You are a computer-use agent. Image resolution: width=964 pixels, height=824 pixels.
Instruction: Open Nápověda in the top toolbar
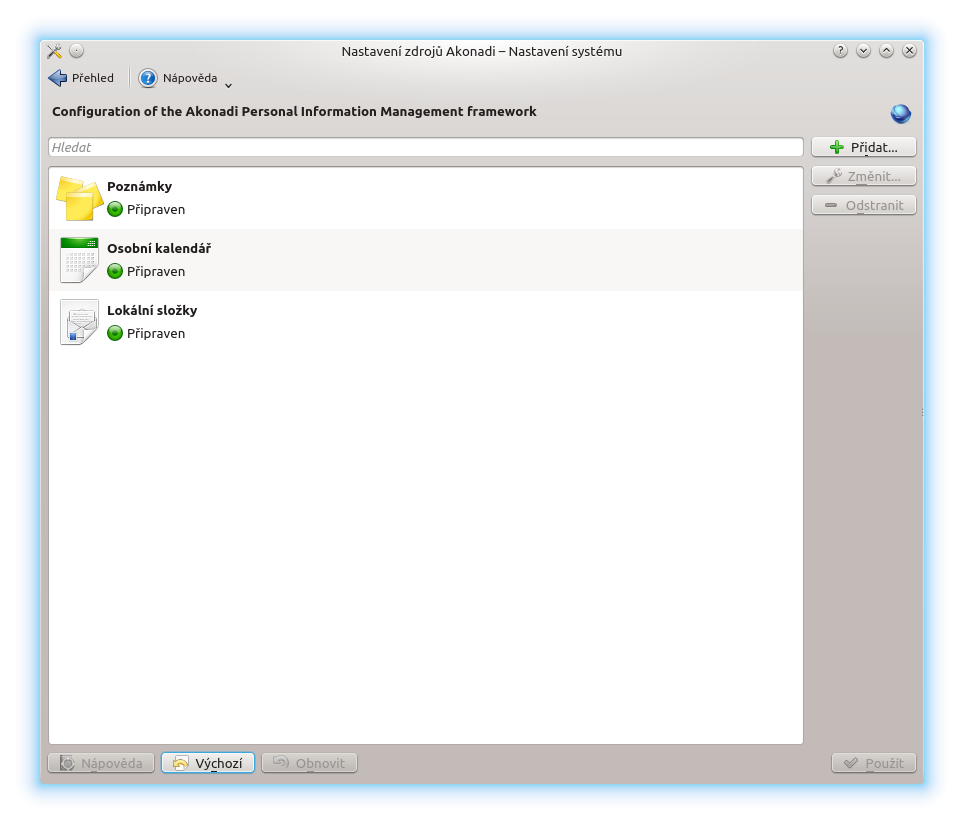pyautogui.click(x=179, y=78)
